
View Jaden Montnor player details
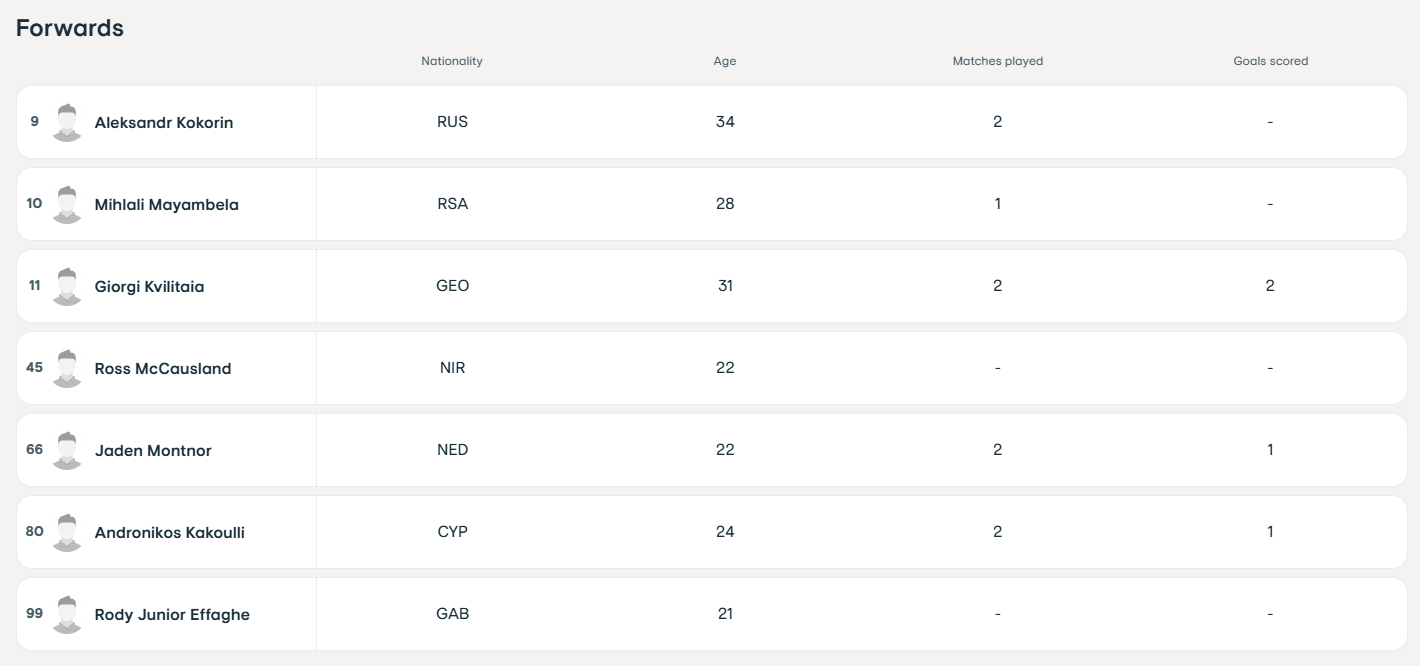tap(153, 451)
